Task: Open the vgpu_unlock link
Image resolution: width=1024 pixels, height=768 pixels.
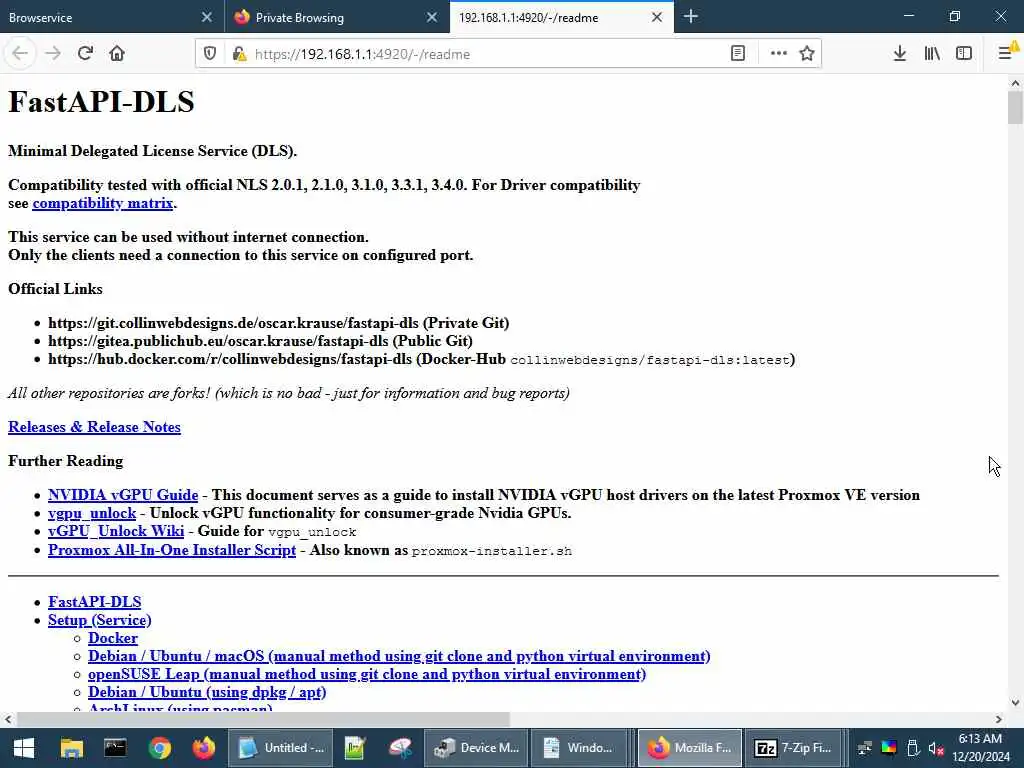Action: pyautogui.click(x=92, y=513)
